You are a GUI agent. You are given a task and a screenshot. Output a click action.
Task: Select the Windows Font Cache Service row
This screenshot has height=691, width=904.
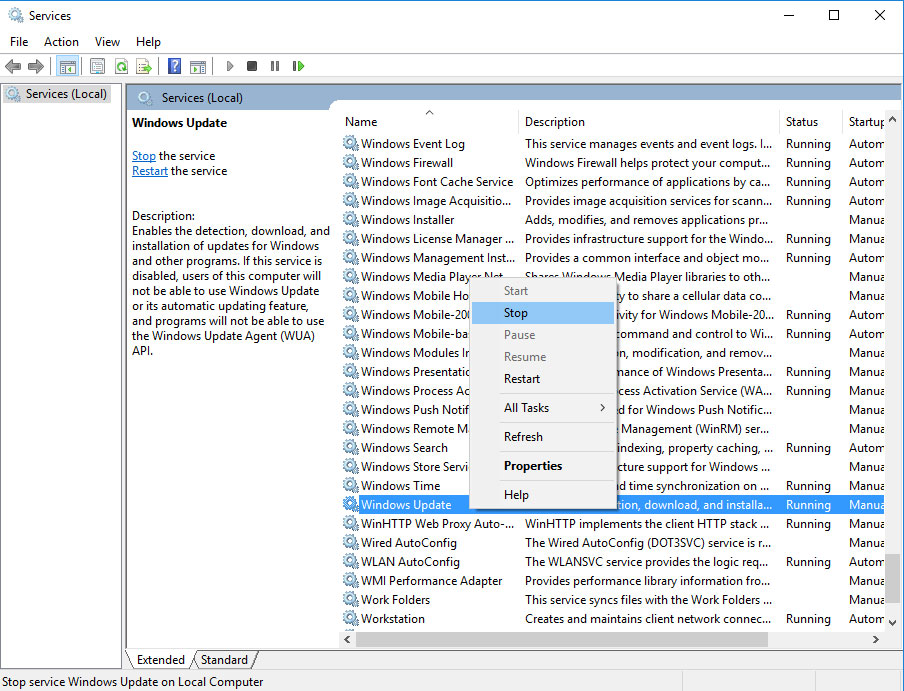point(613,182)
